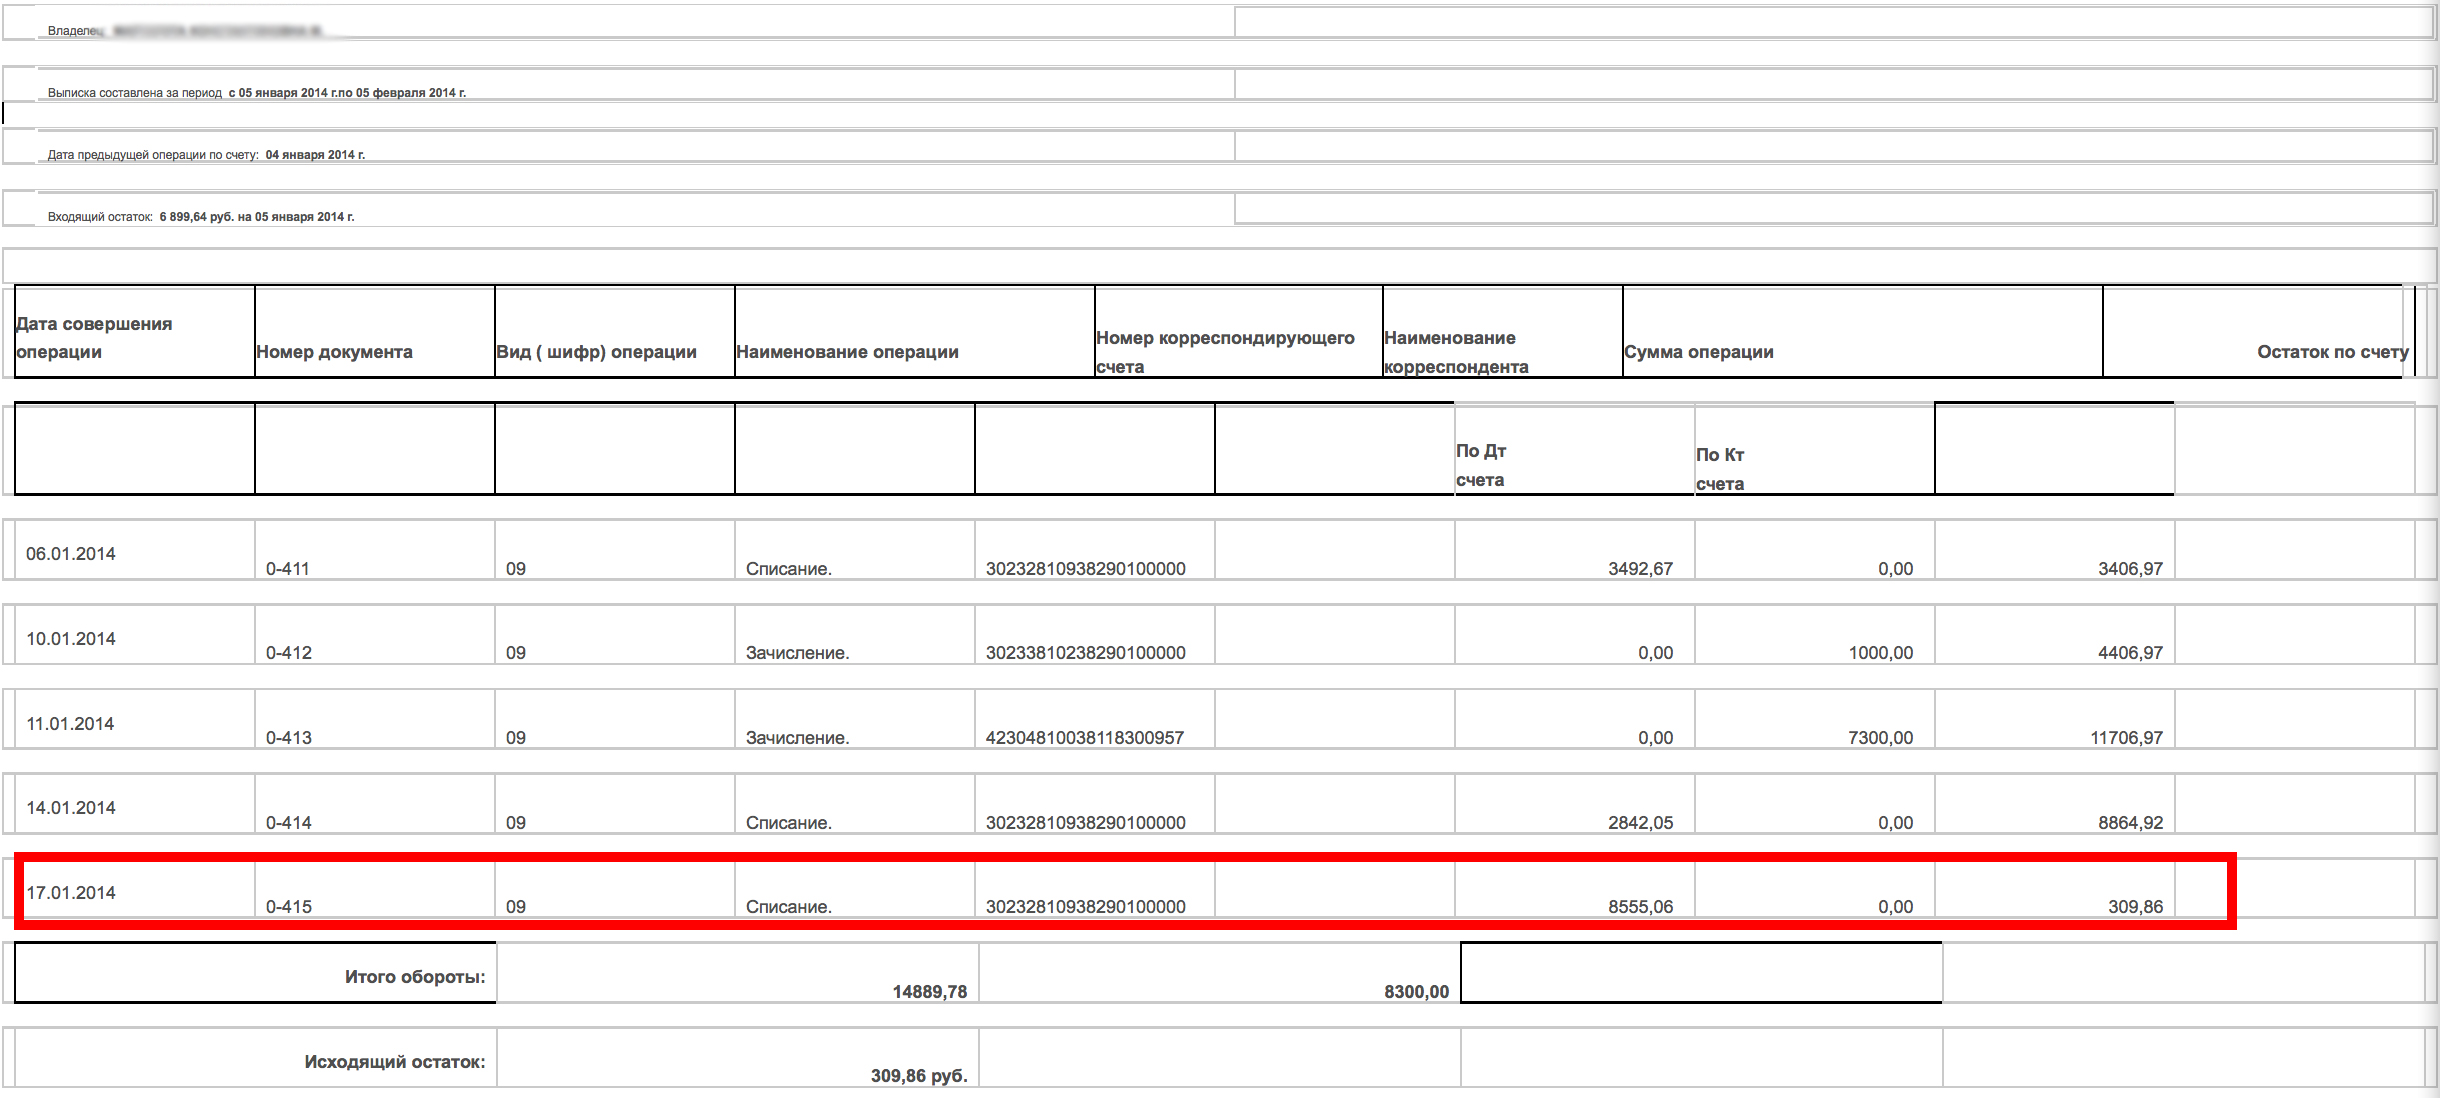This screenshot has height=1098, width=2440.
Task: Click the 'Сумма операции' column header
Action: (x=1698, y=352)
